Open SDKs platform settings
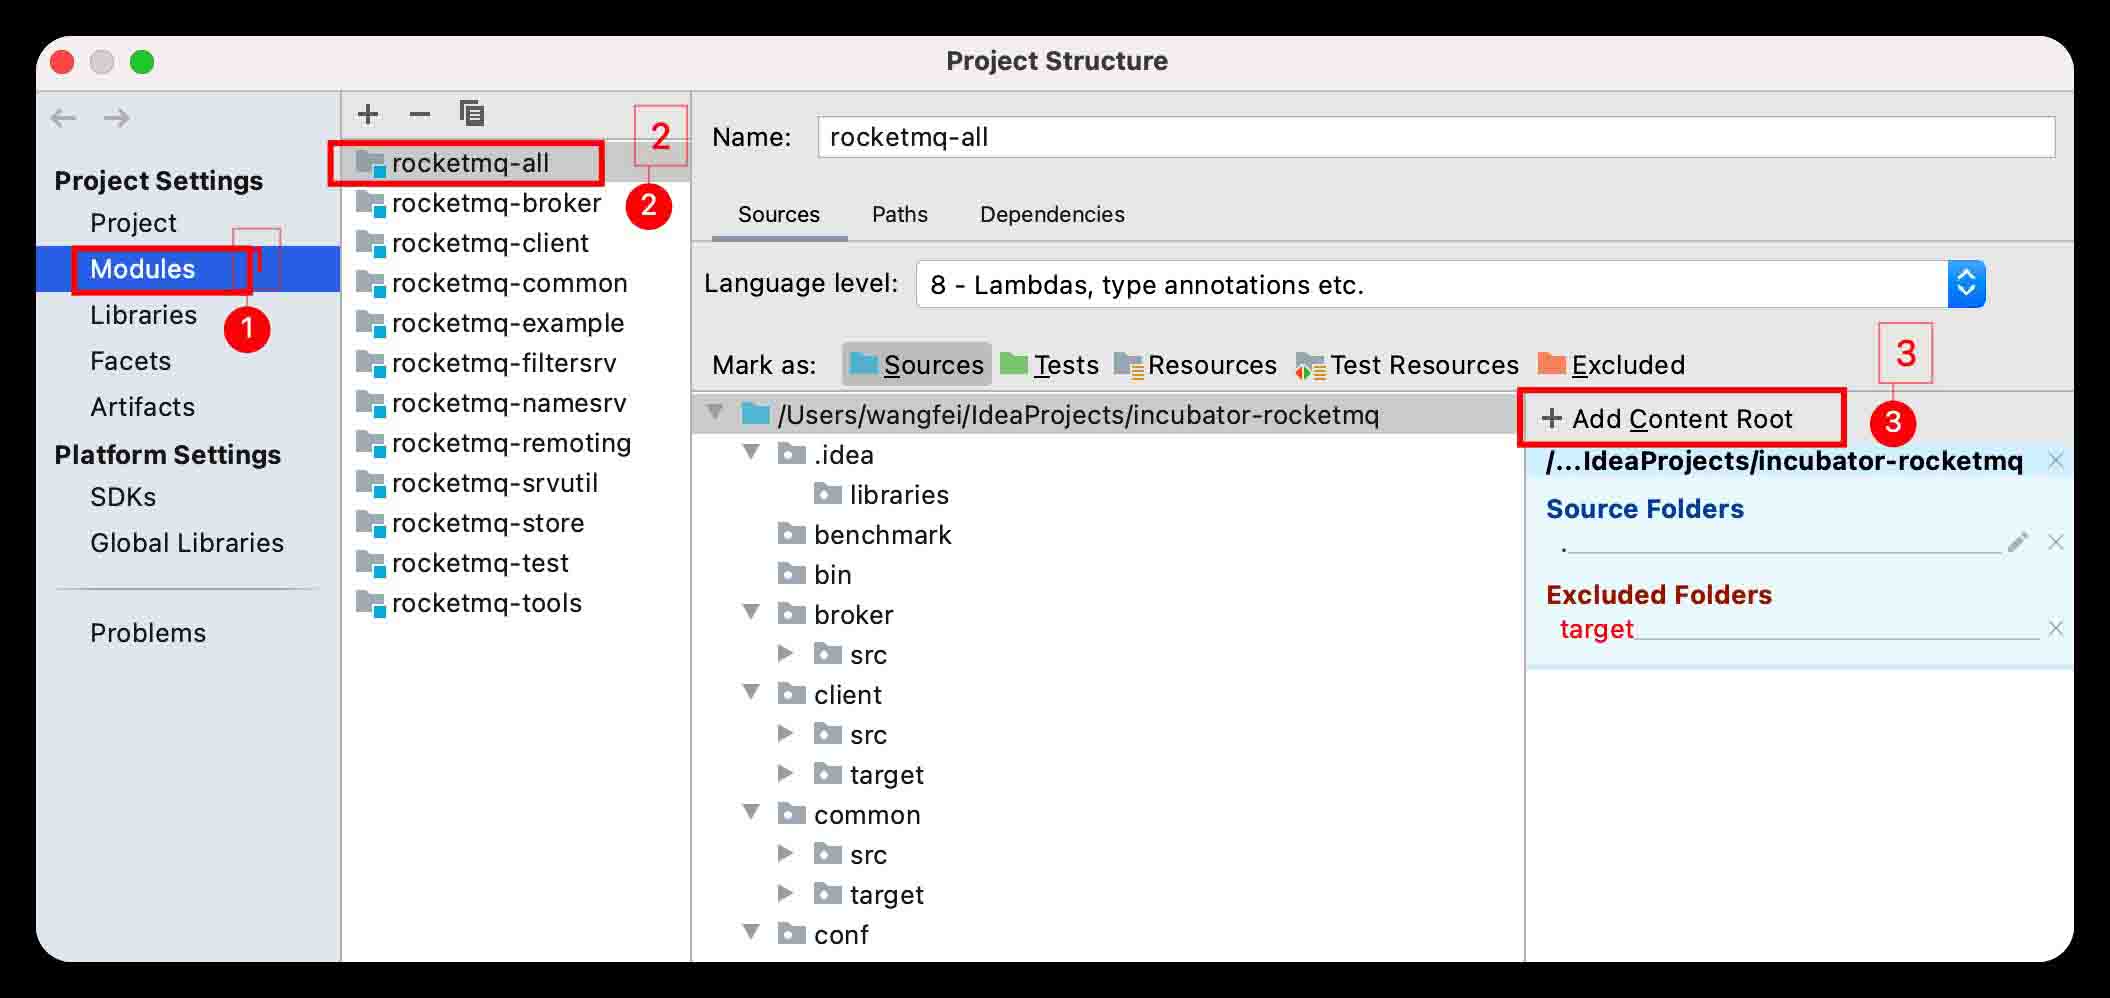This screenshot has width=2110, height=998. tap(123, 497)
